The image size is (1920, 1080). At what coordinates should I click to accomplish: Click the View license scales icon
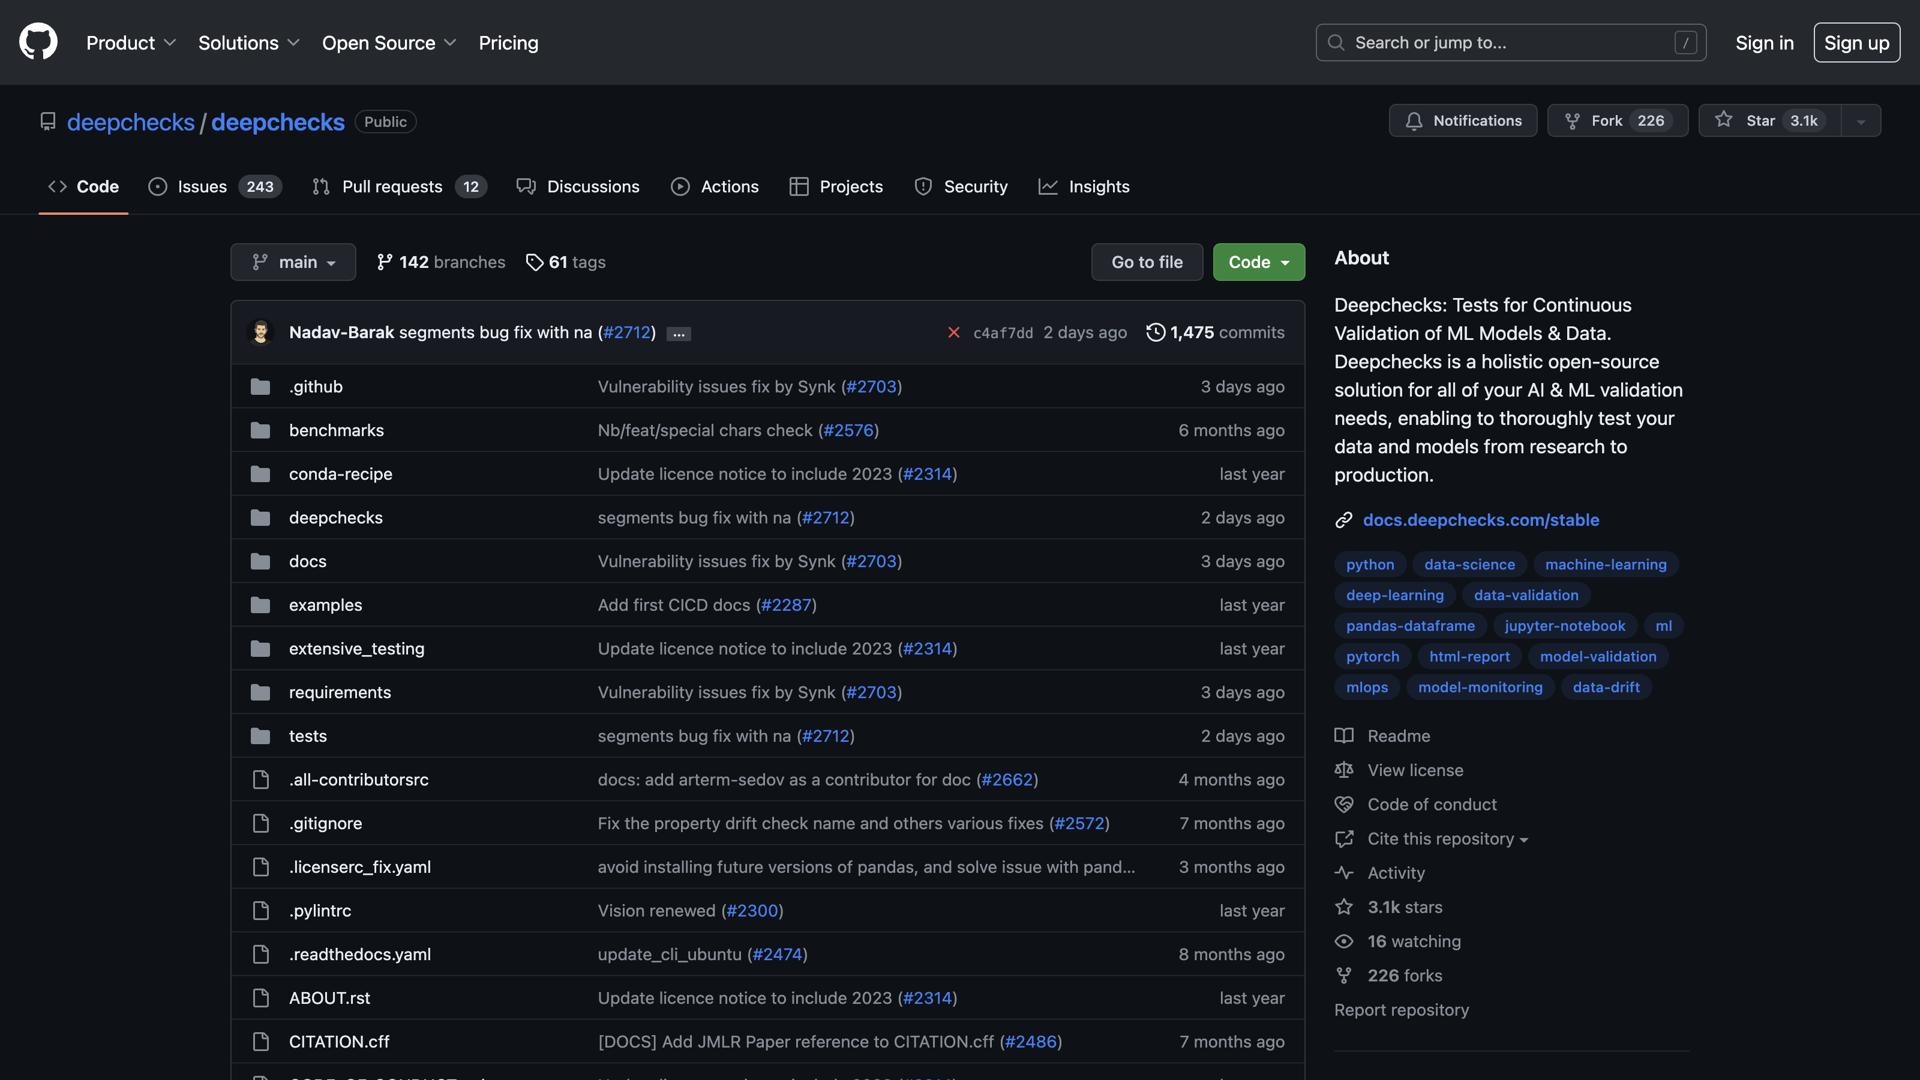pos(1344,770)
